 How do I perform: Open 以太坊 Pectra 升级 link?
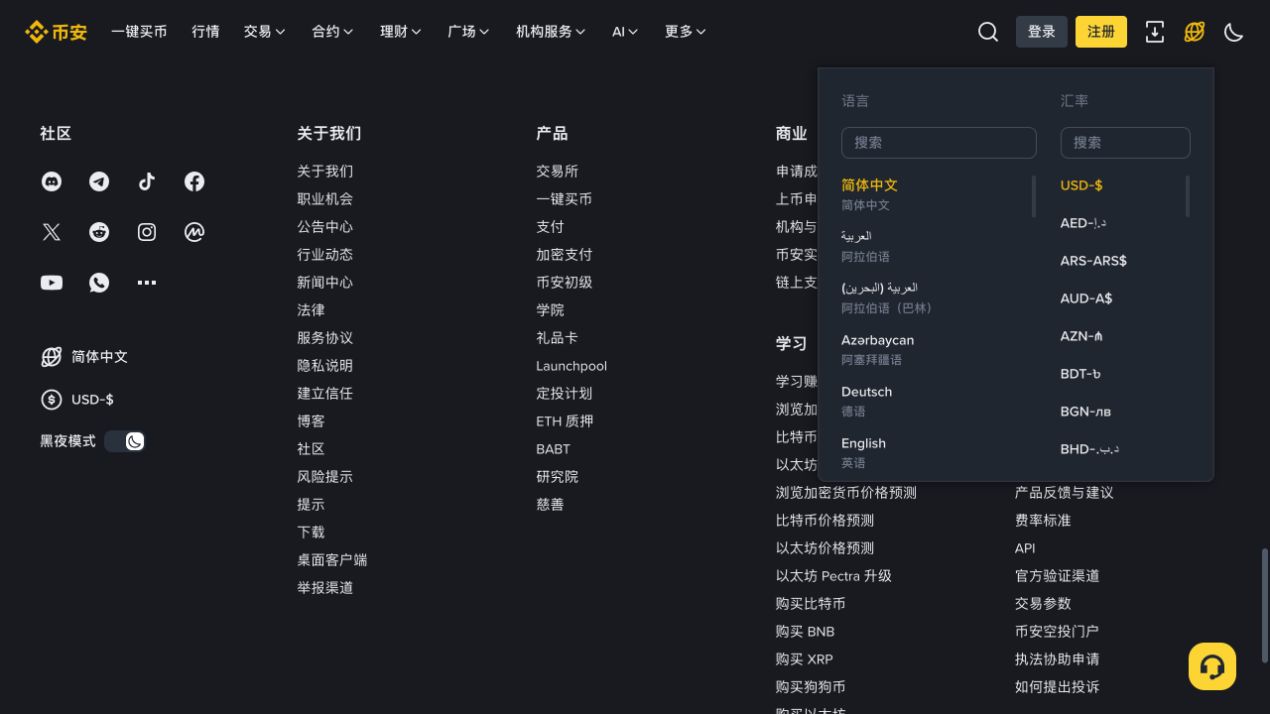click(x=834, y=576)
